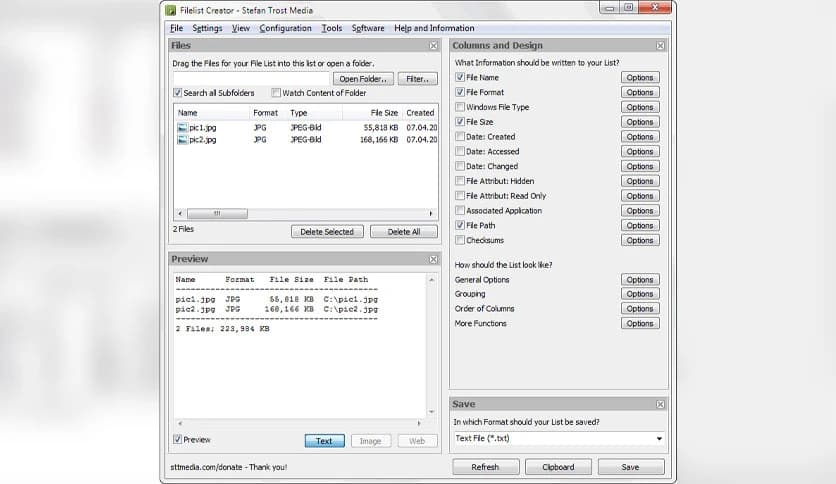836x484 pixels.
Task: Uncheck the File Format column
Action: pyautogui.click(x=460, y=92)
